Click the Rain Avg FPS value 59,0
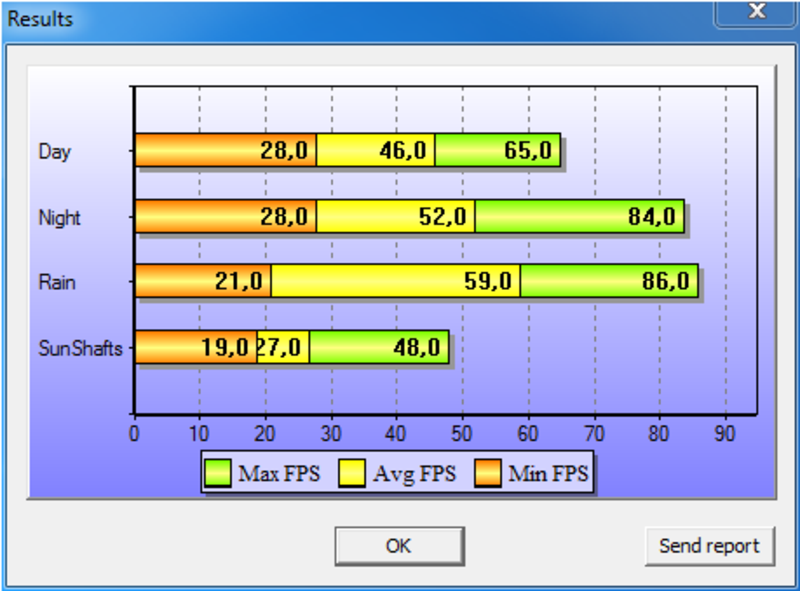 (488, 281)
